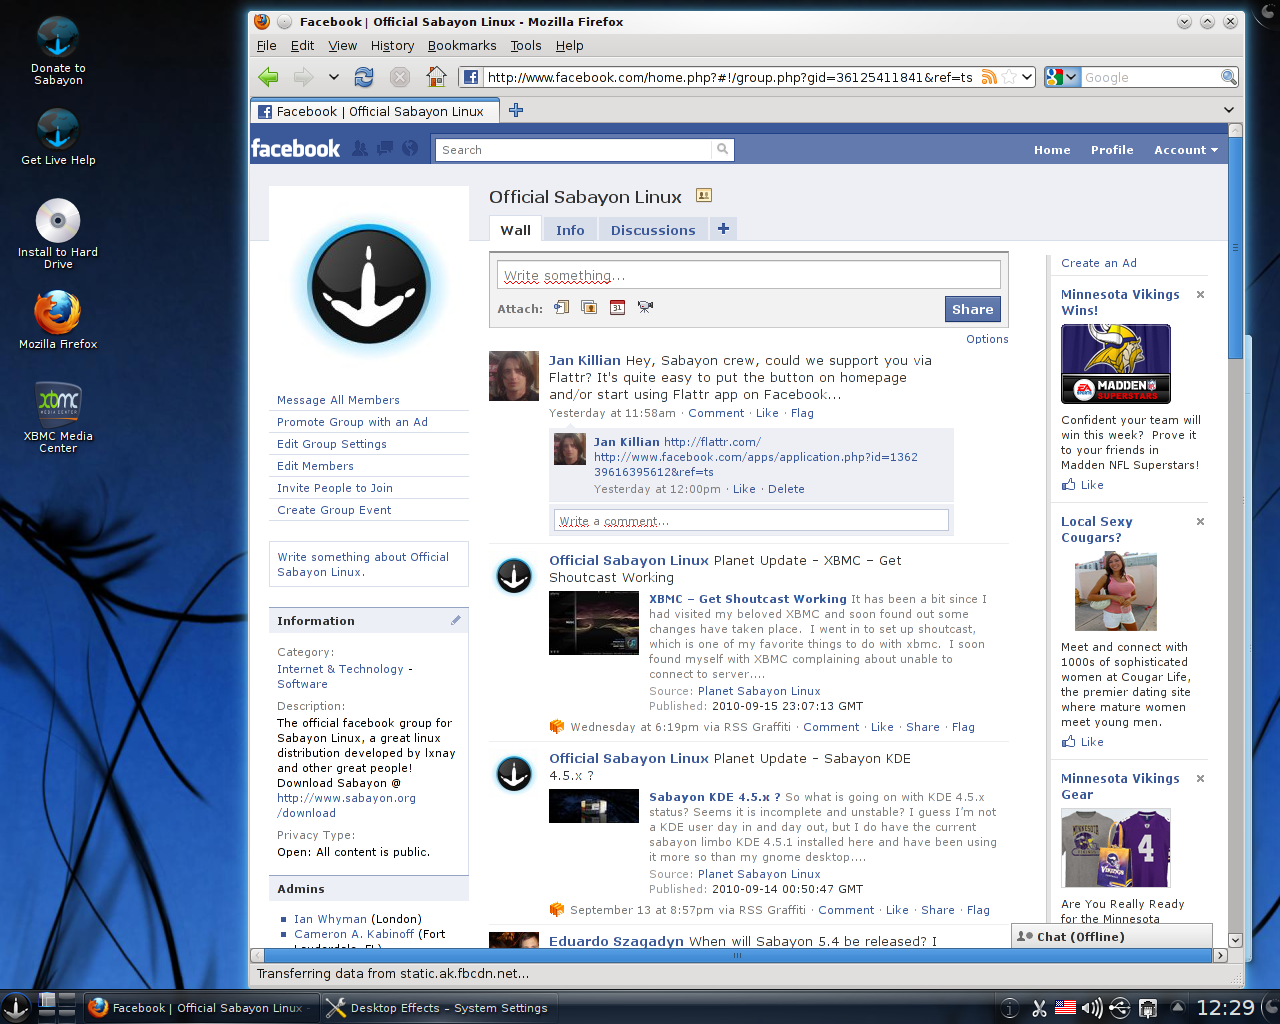Open the Bookmarks menu
The image size is (1280, 1024).
point(462,46)
